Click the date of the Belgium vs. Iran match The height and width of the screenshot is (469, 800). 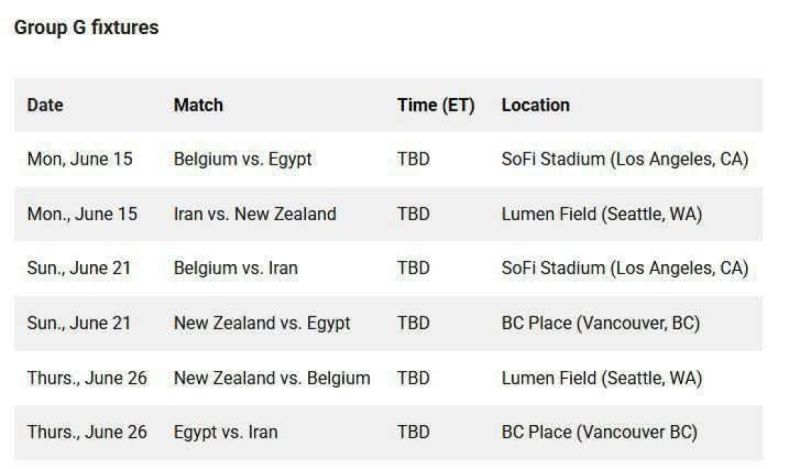point(78,269)
